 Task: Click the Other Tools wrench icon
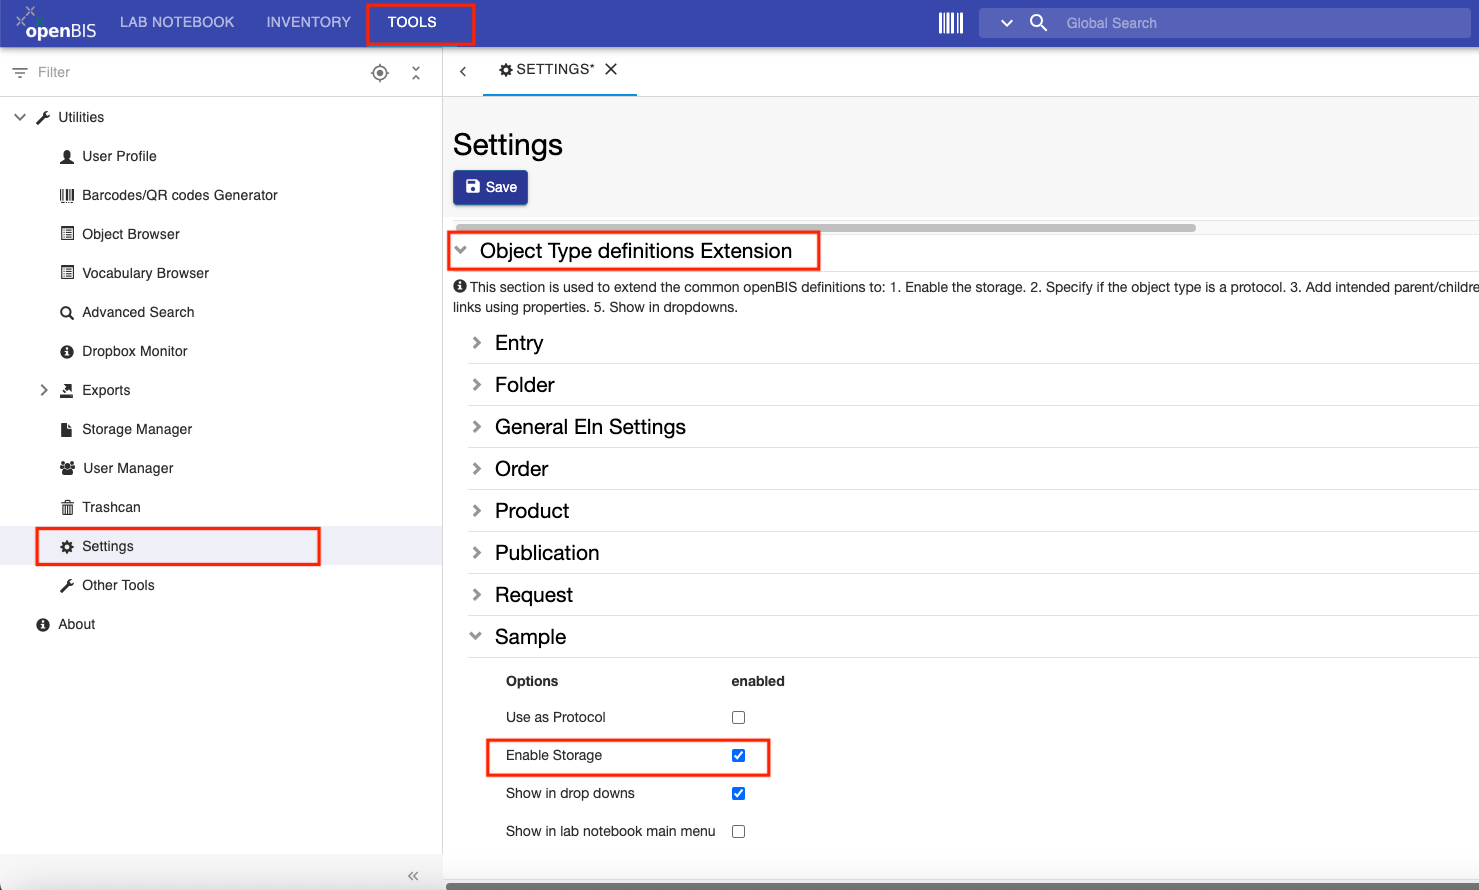67,585
